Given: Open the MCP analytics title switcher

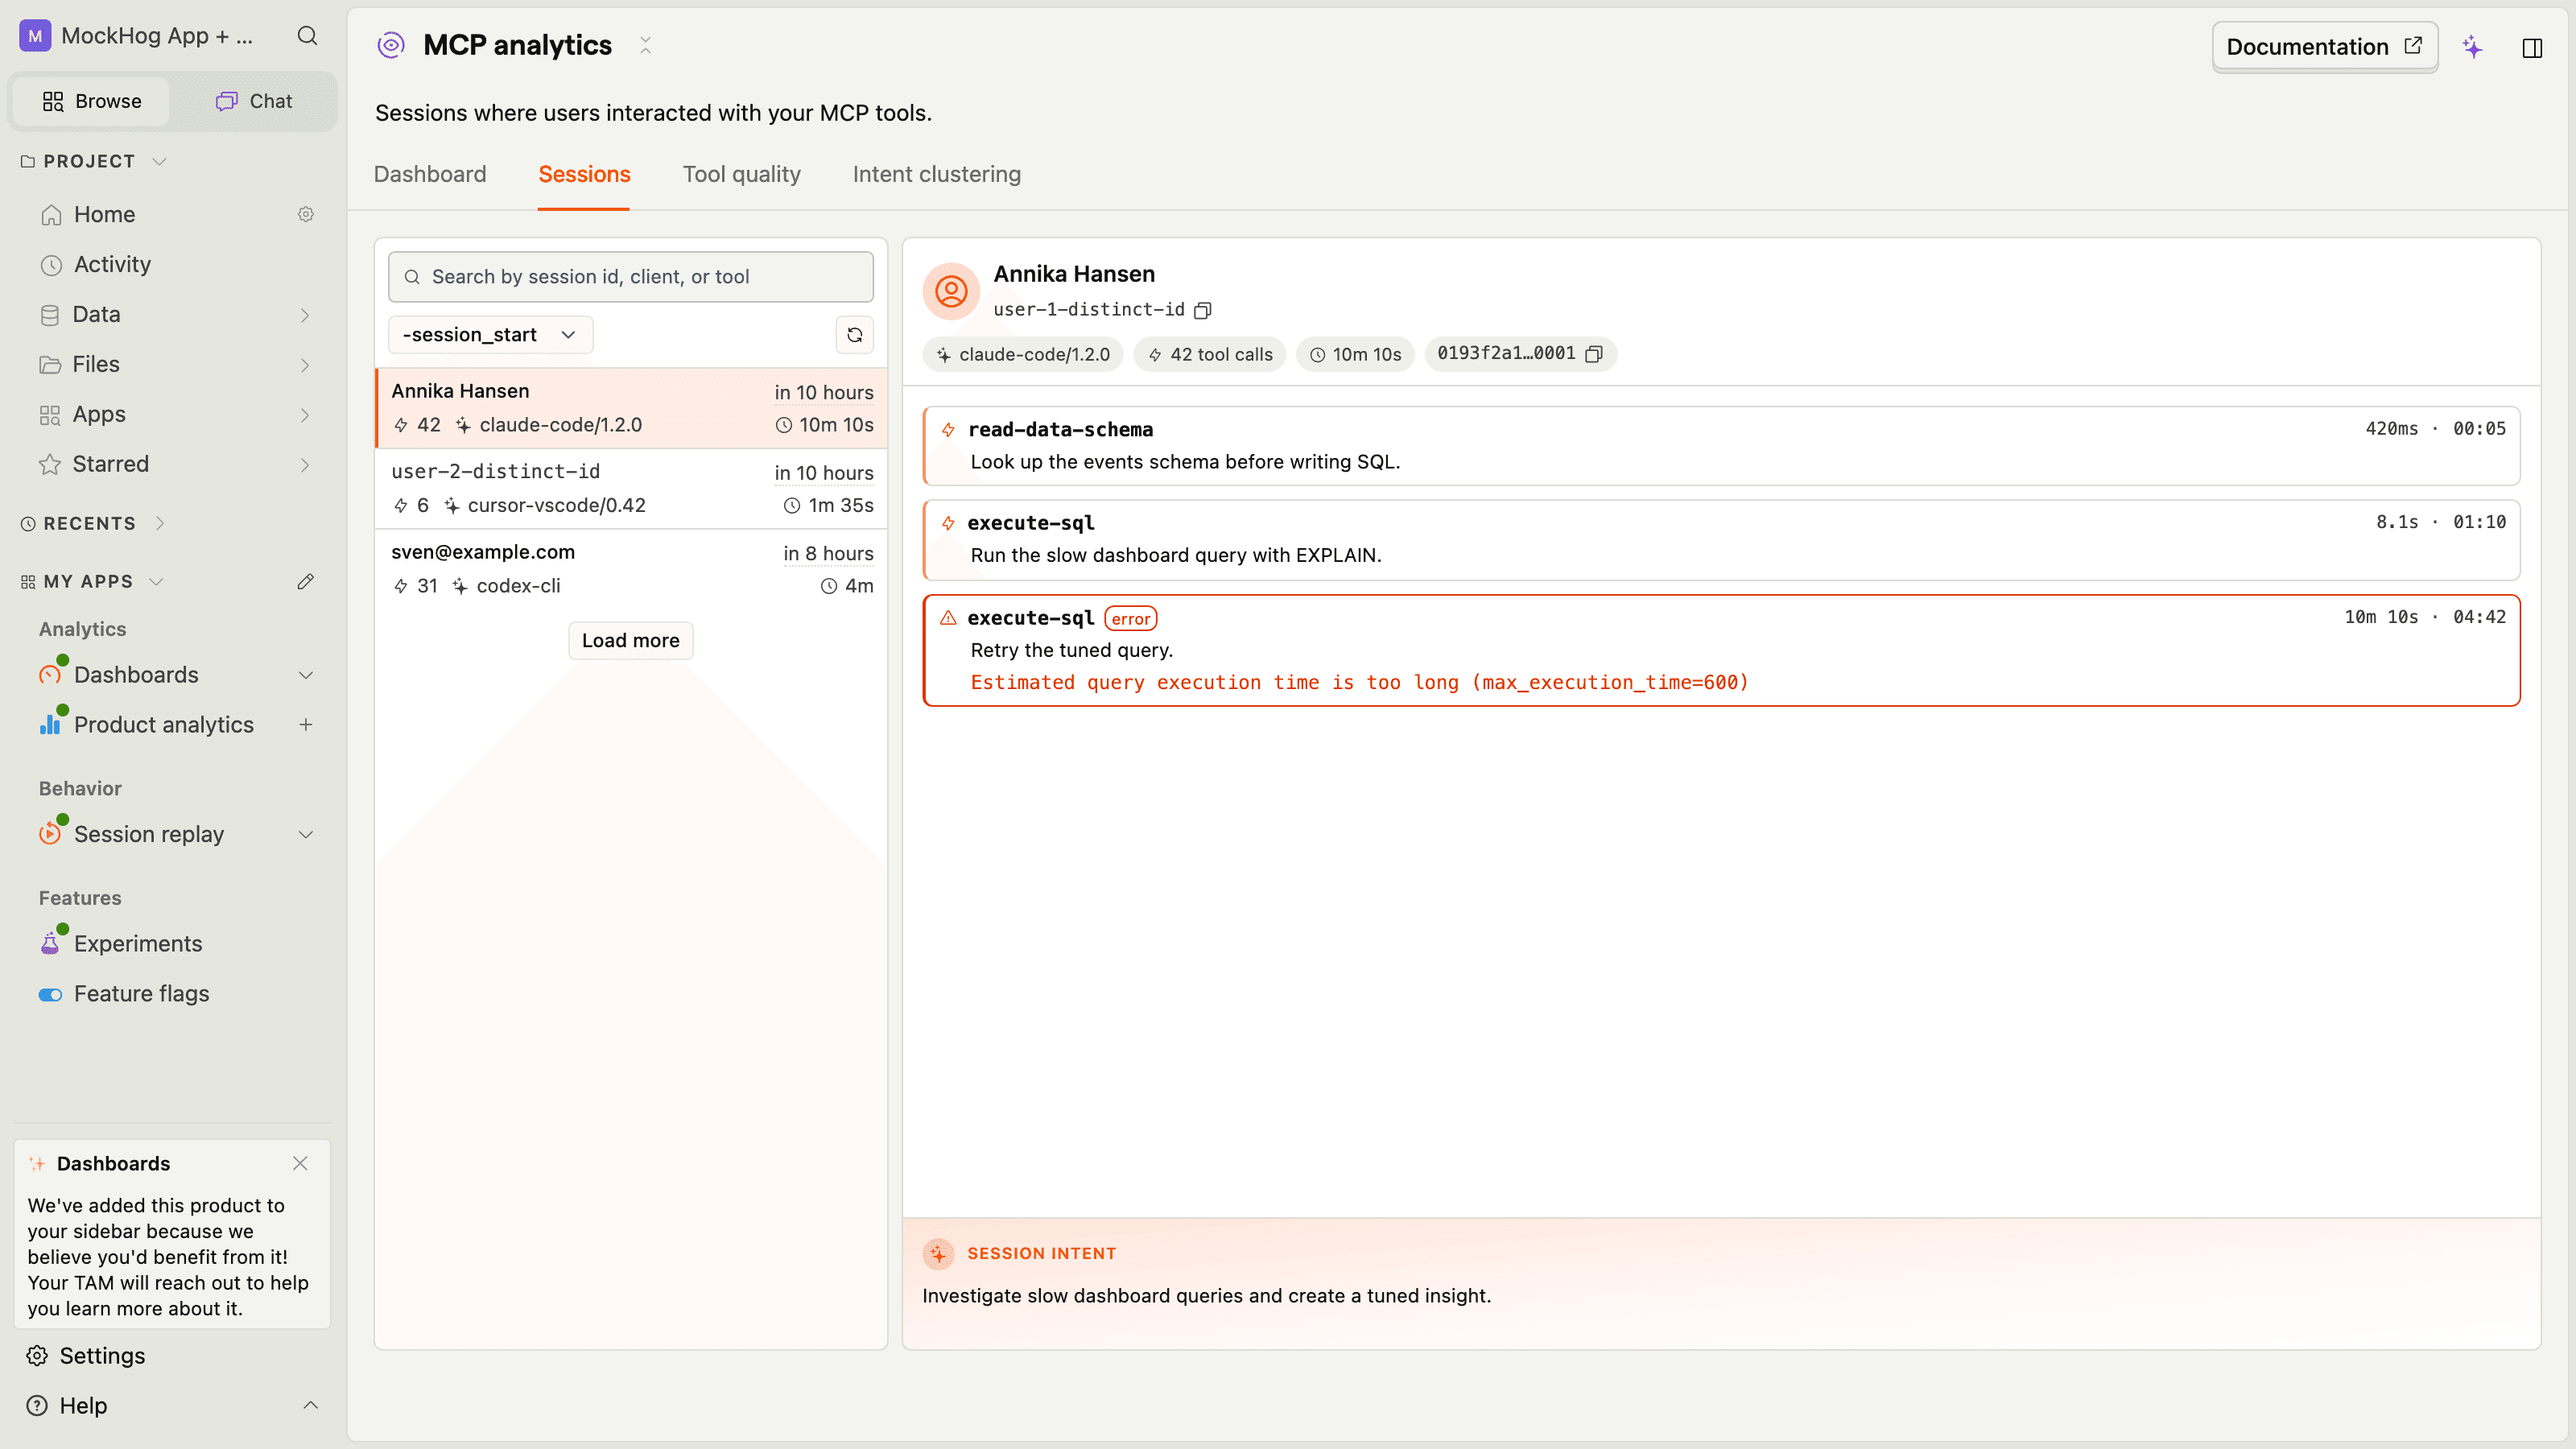Looking at the screenshot, I should point(645,45).
